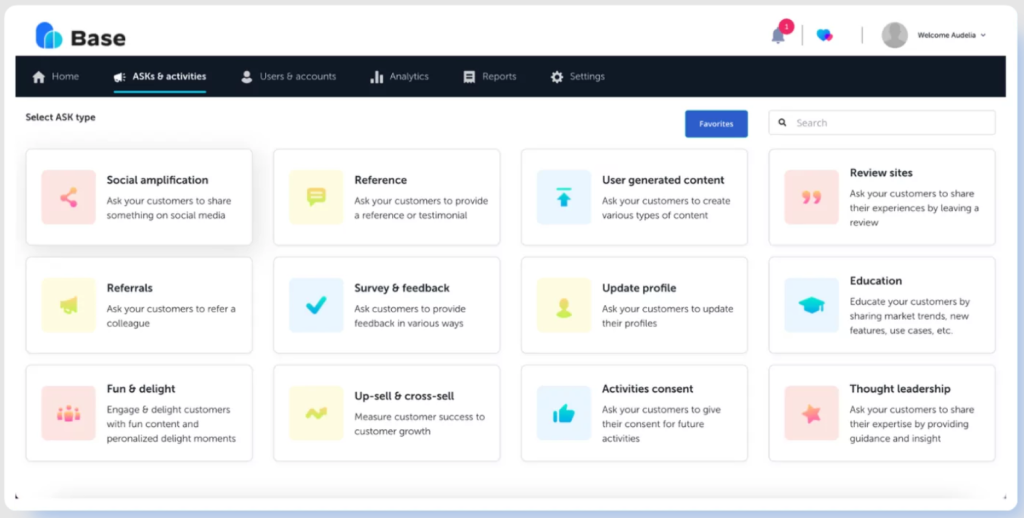
Task: Expand the Welcome Audelia dropdown
Action: point(952,35)
